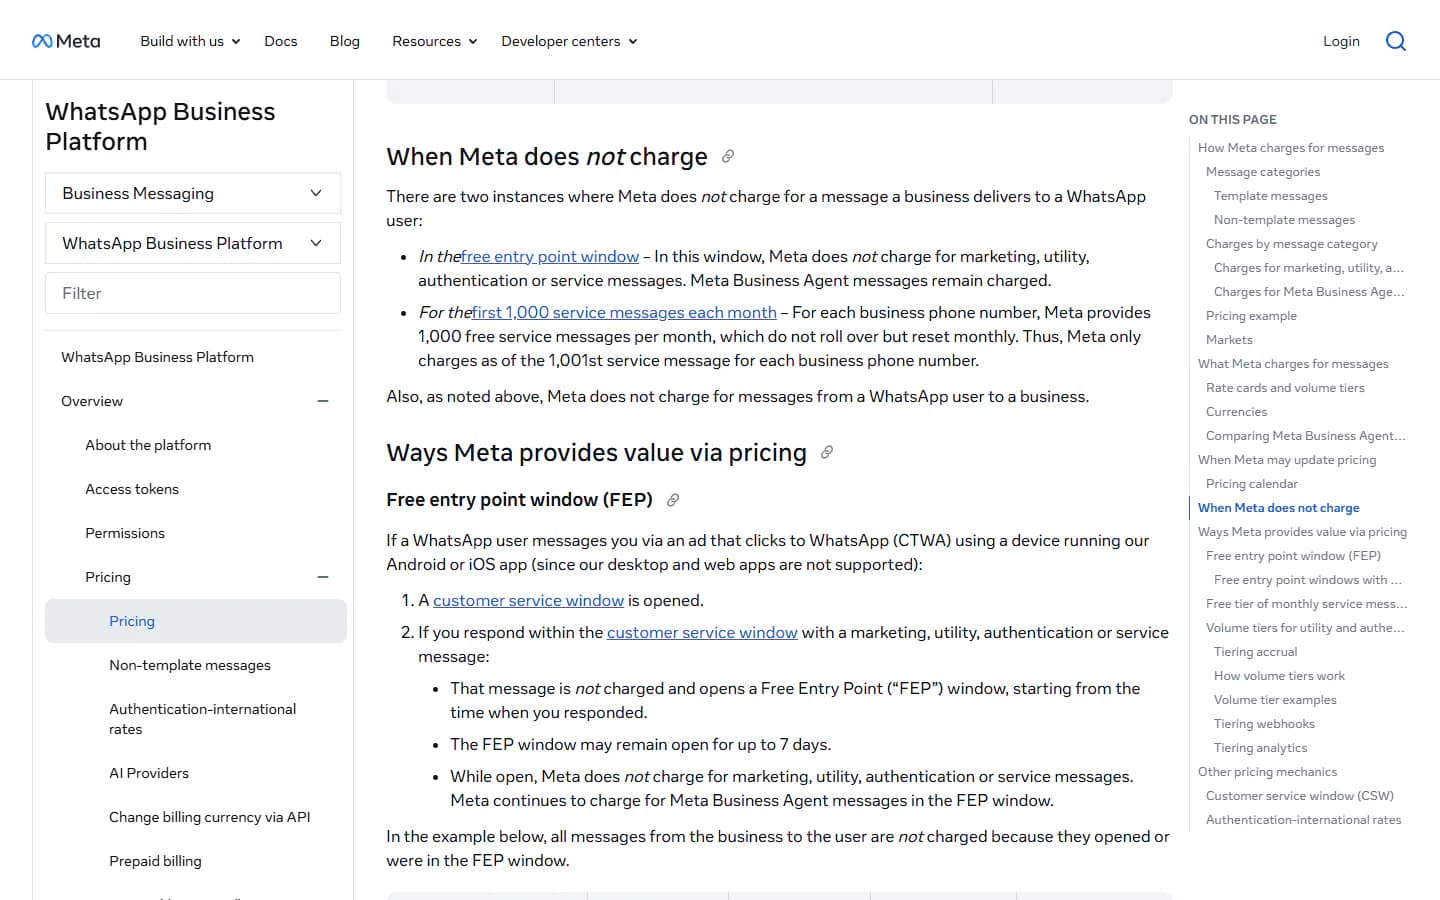Jump to Customer service window (CSW) section
Screen dimensions: 1440x900
(1300, 796)
